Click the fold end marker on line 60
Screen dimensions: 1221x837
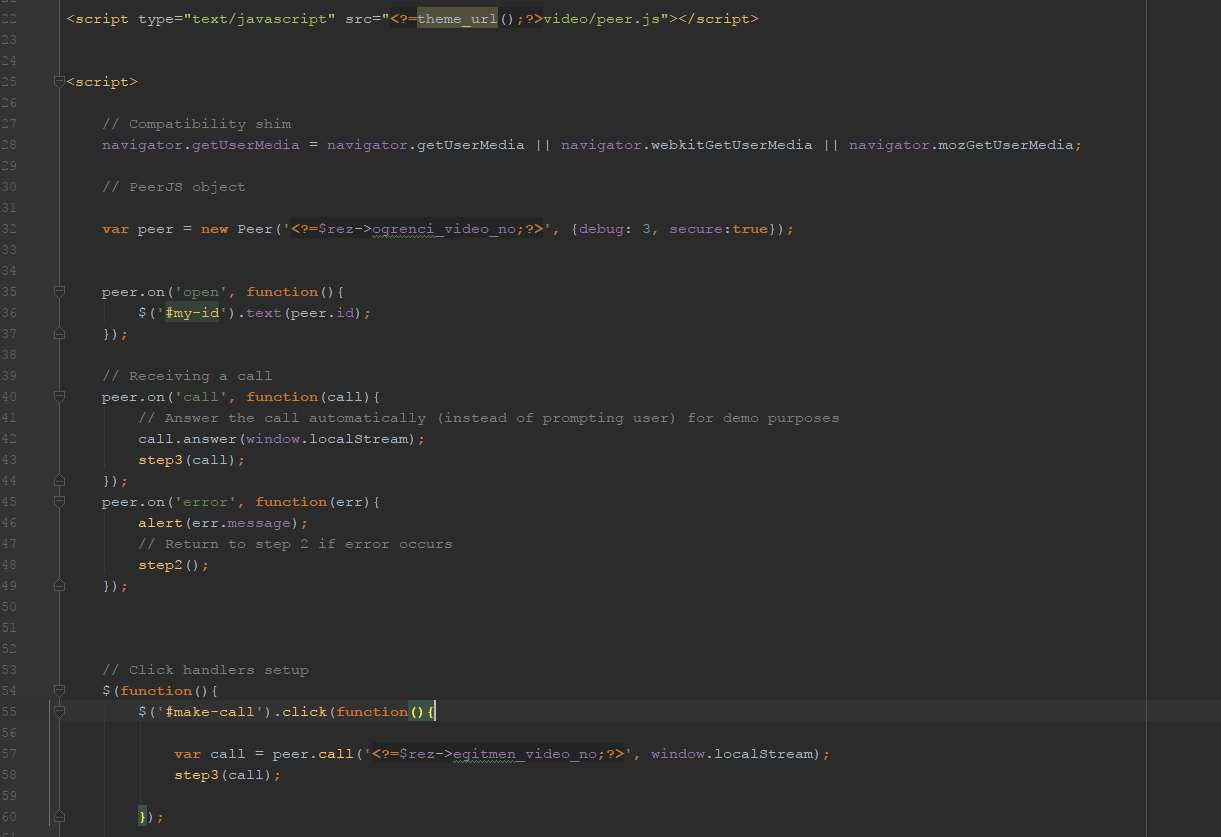coord(59,816)
